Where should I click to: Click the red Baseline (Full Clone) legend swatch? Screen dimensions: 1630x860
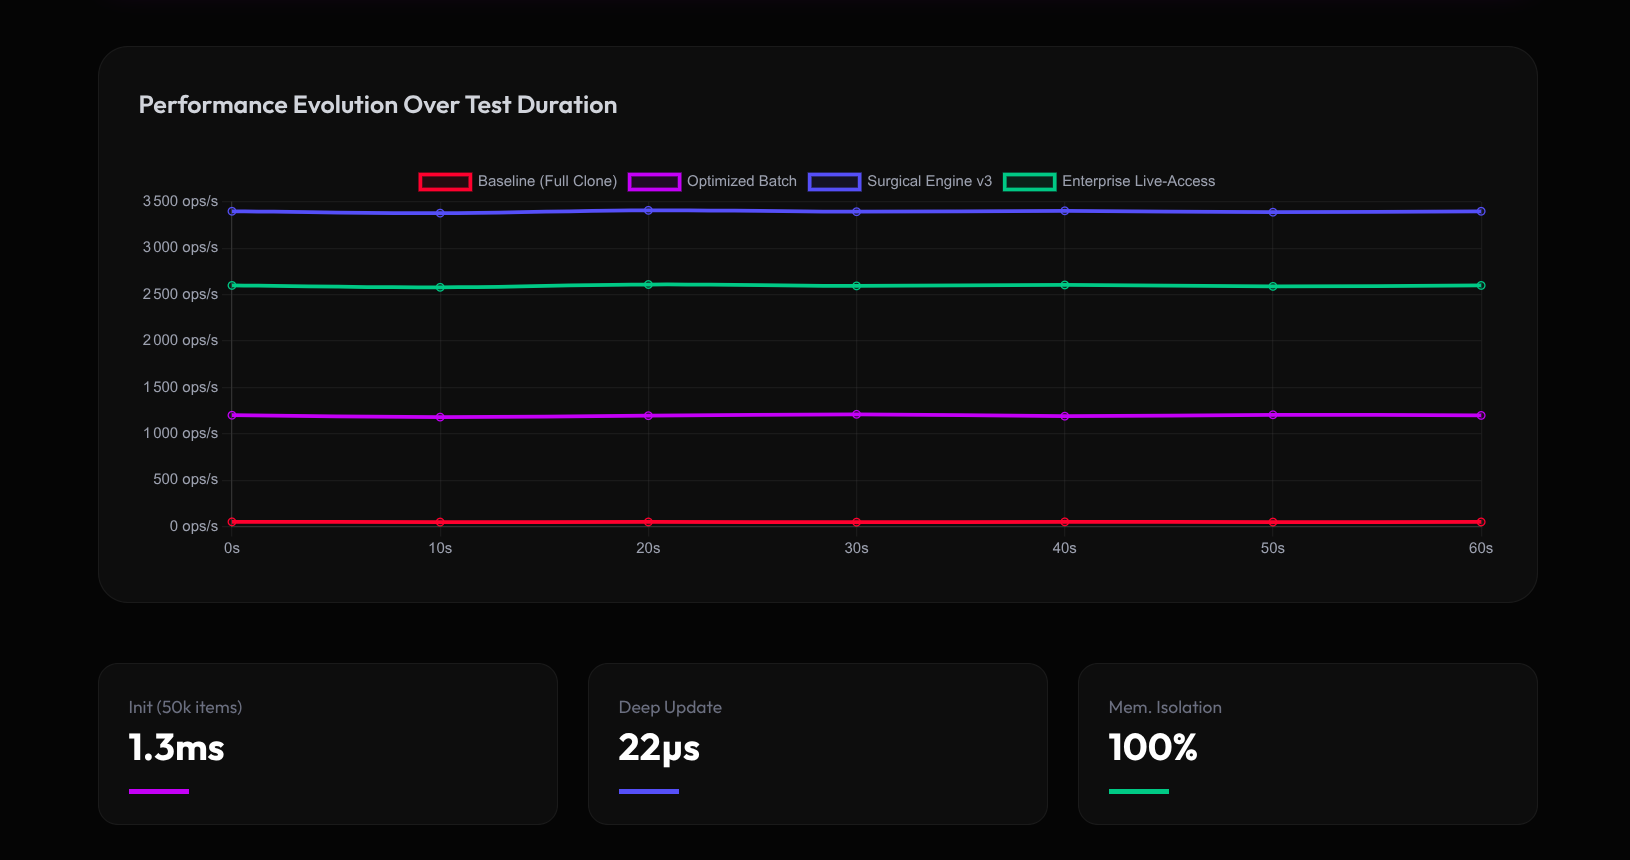445,182
